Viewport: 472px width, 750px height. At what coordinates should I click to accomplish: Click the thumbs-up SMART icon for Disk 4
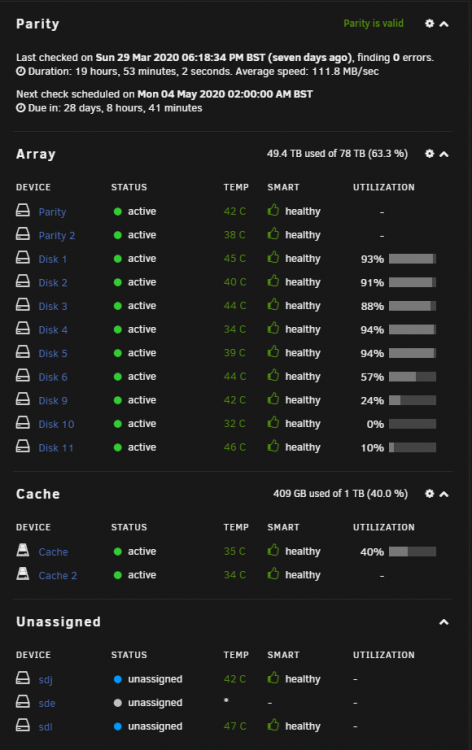[274, 328]
